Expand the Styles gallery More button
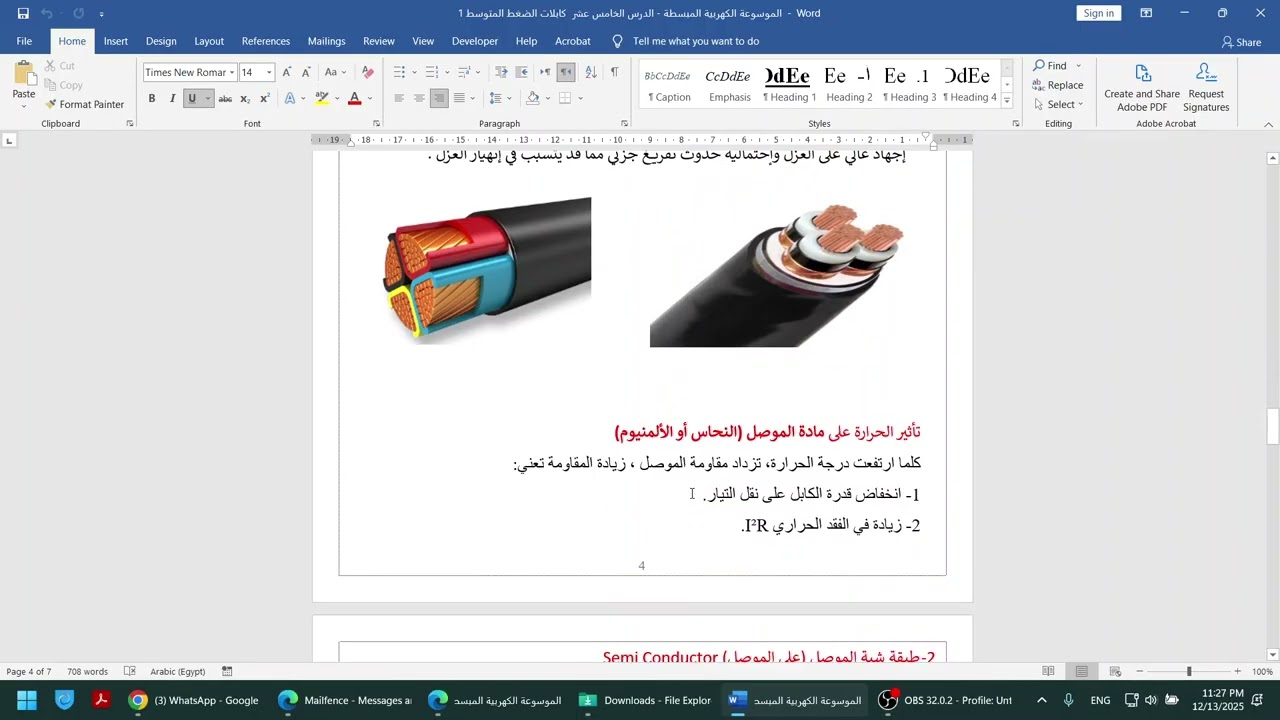 coord(1007,102)
